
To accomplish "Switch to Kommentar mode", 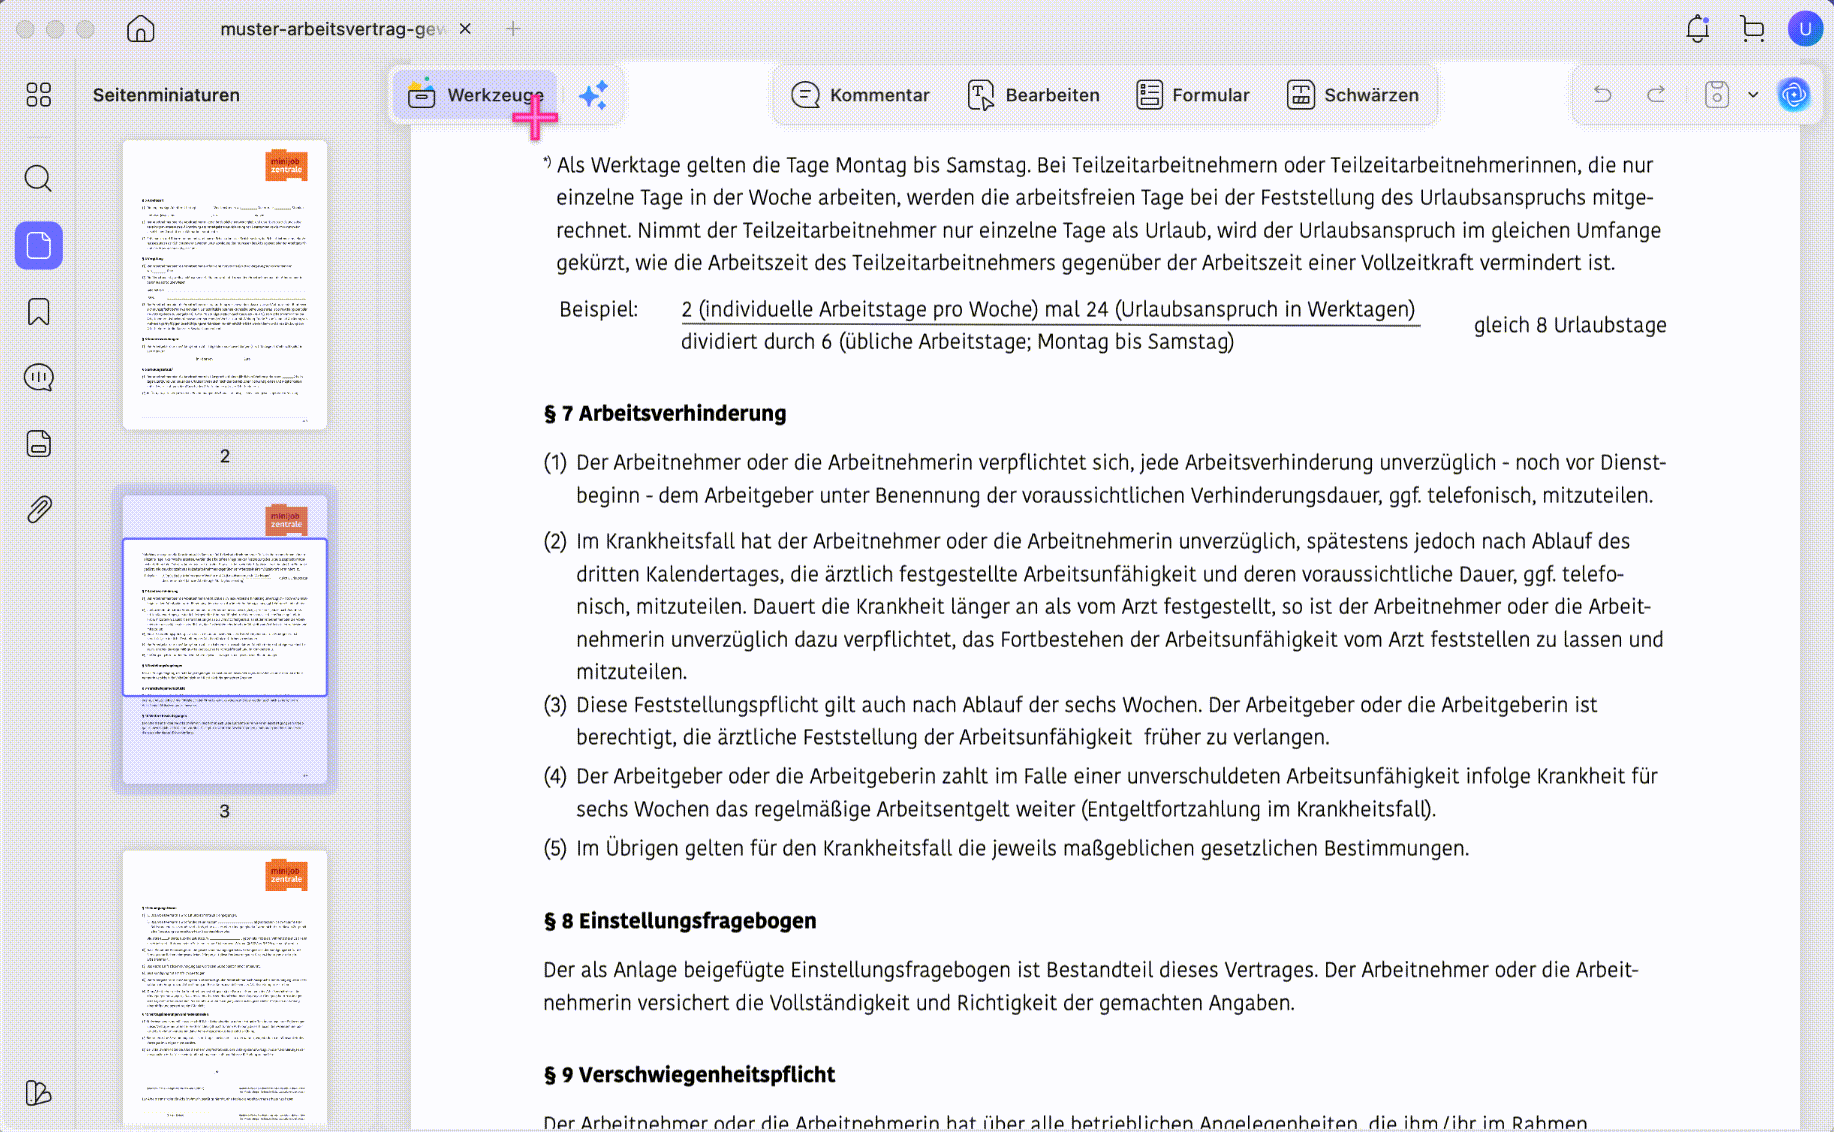I will point(860,95).
